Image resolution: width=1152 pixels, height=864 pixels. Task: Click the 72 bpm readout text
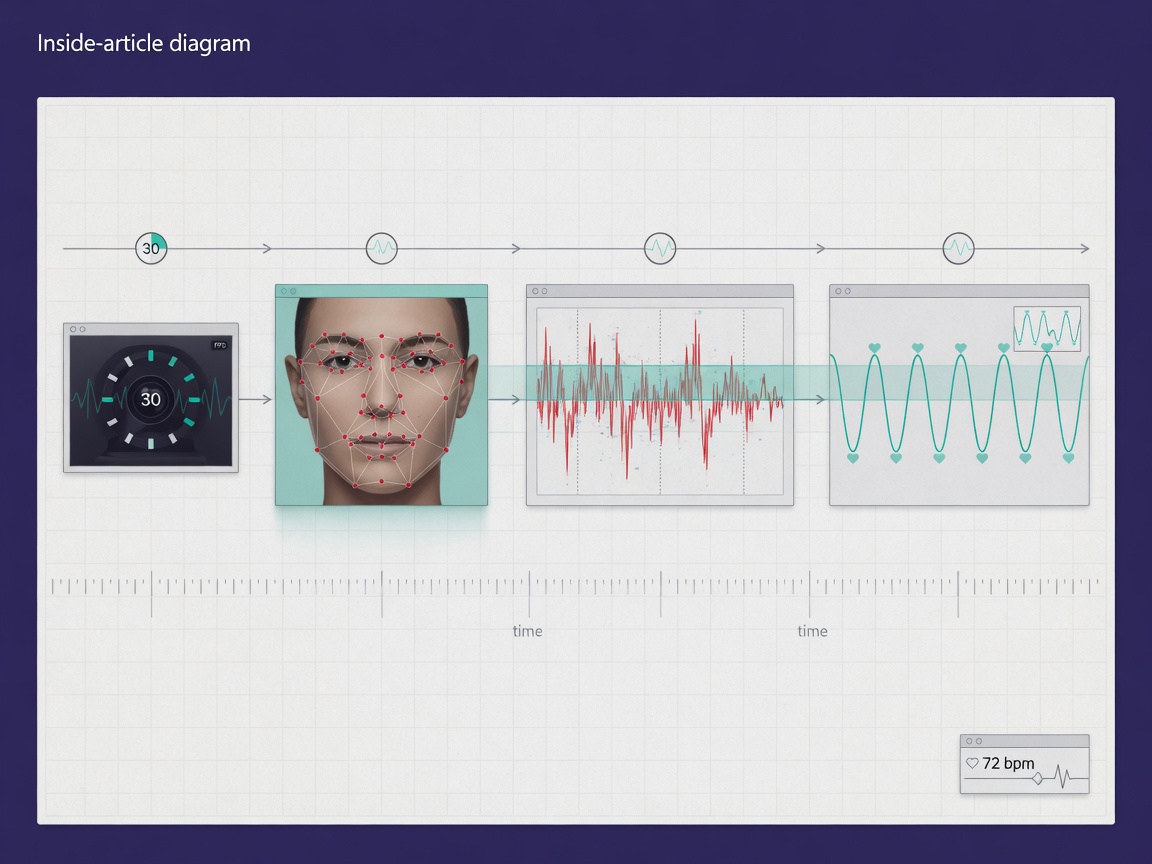(x=1008, y=763)
